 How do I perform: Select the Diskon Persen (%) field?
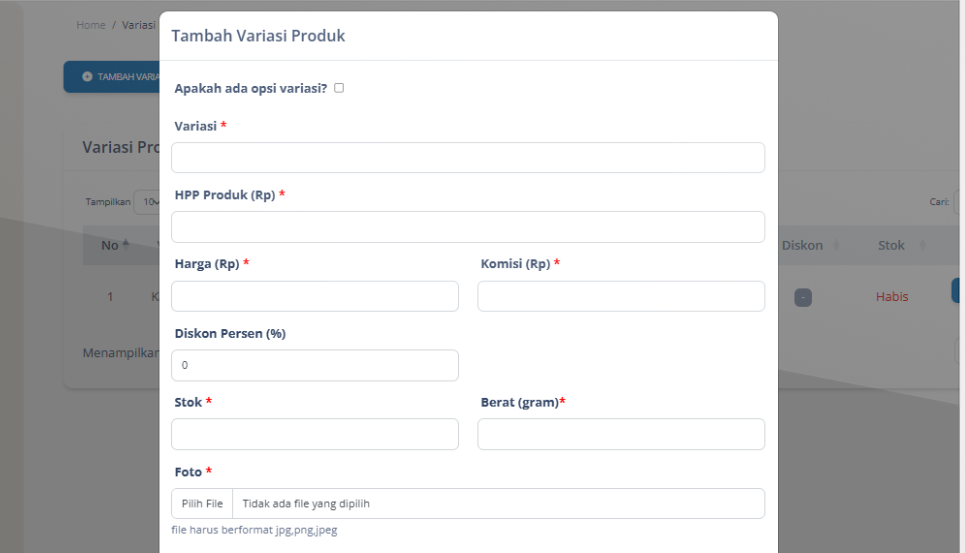click(x=314, y=365)
